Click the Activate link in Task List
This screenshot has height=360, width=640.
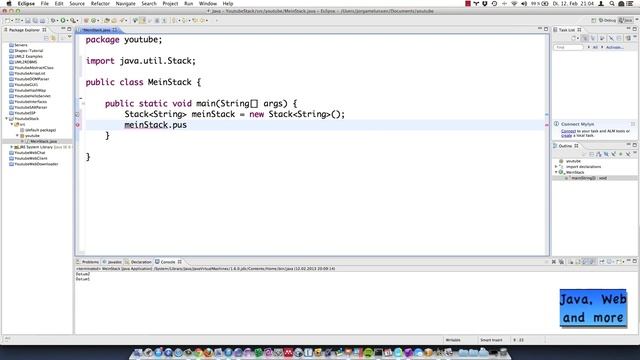pos(614,47)
